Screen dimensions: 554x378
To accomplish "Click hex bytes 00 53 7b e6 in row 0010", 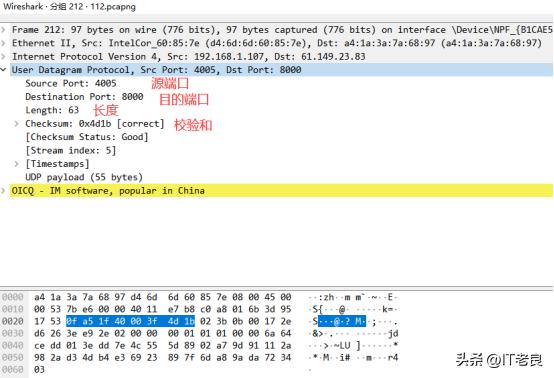I will tap(64, 309).
